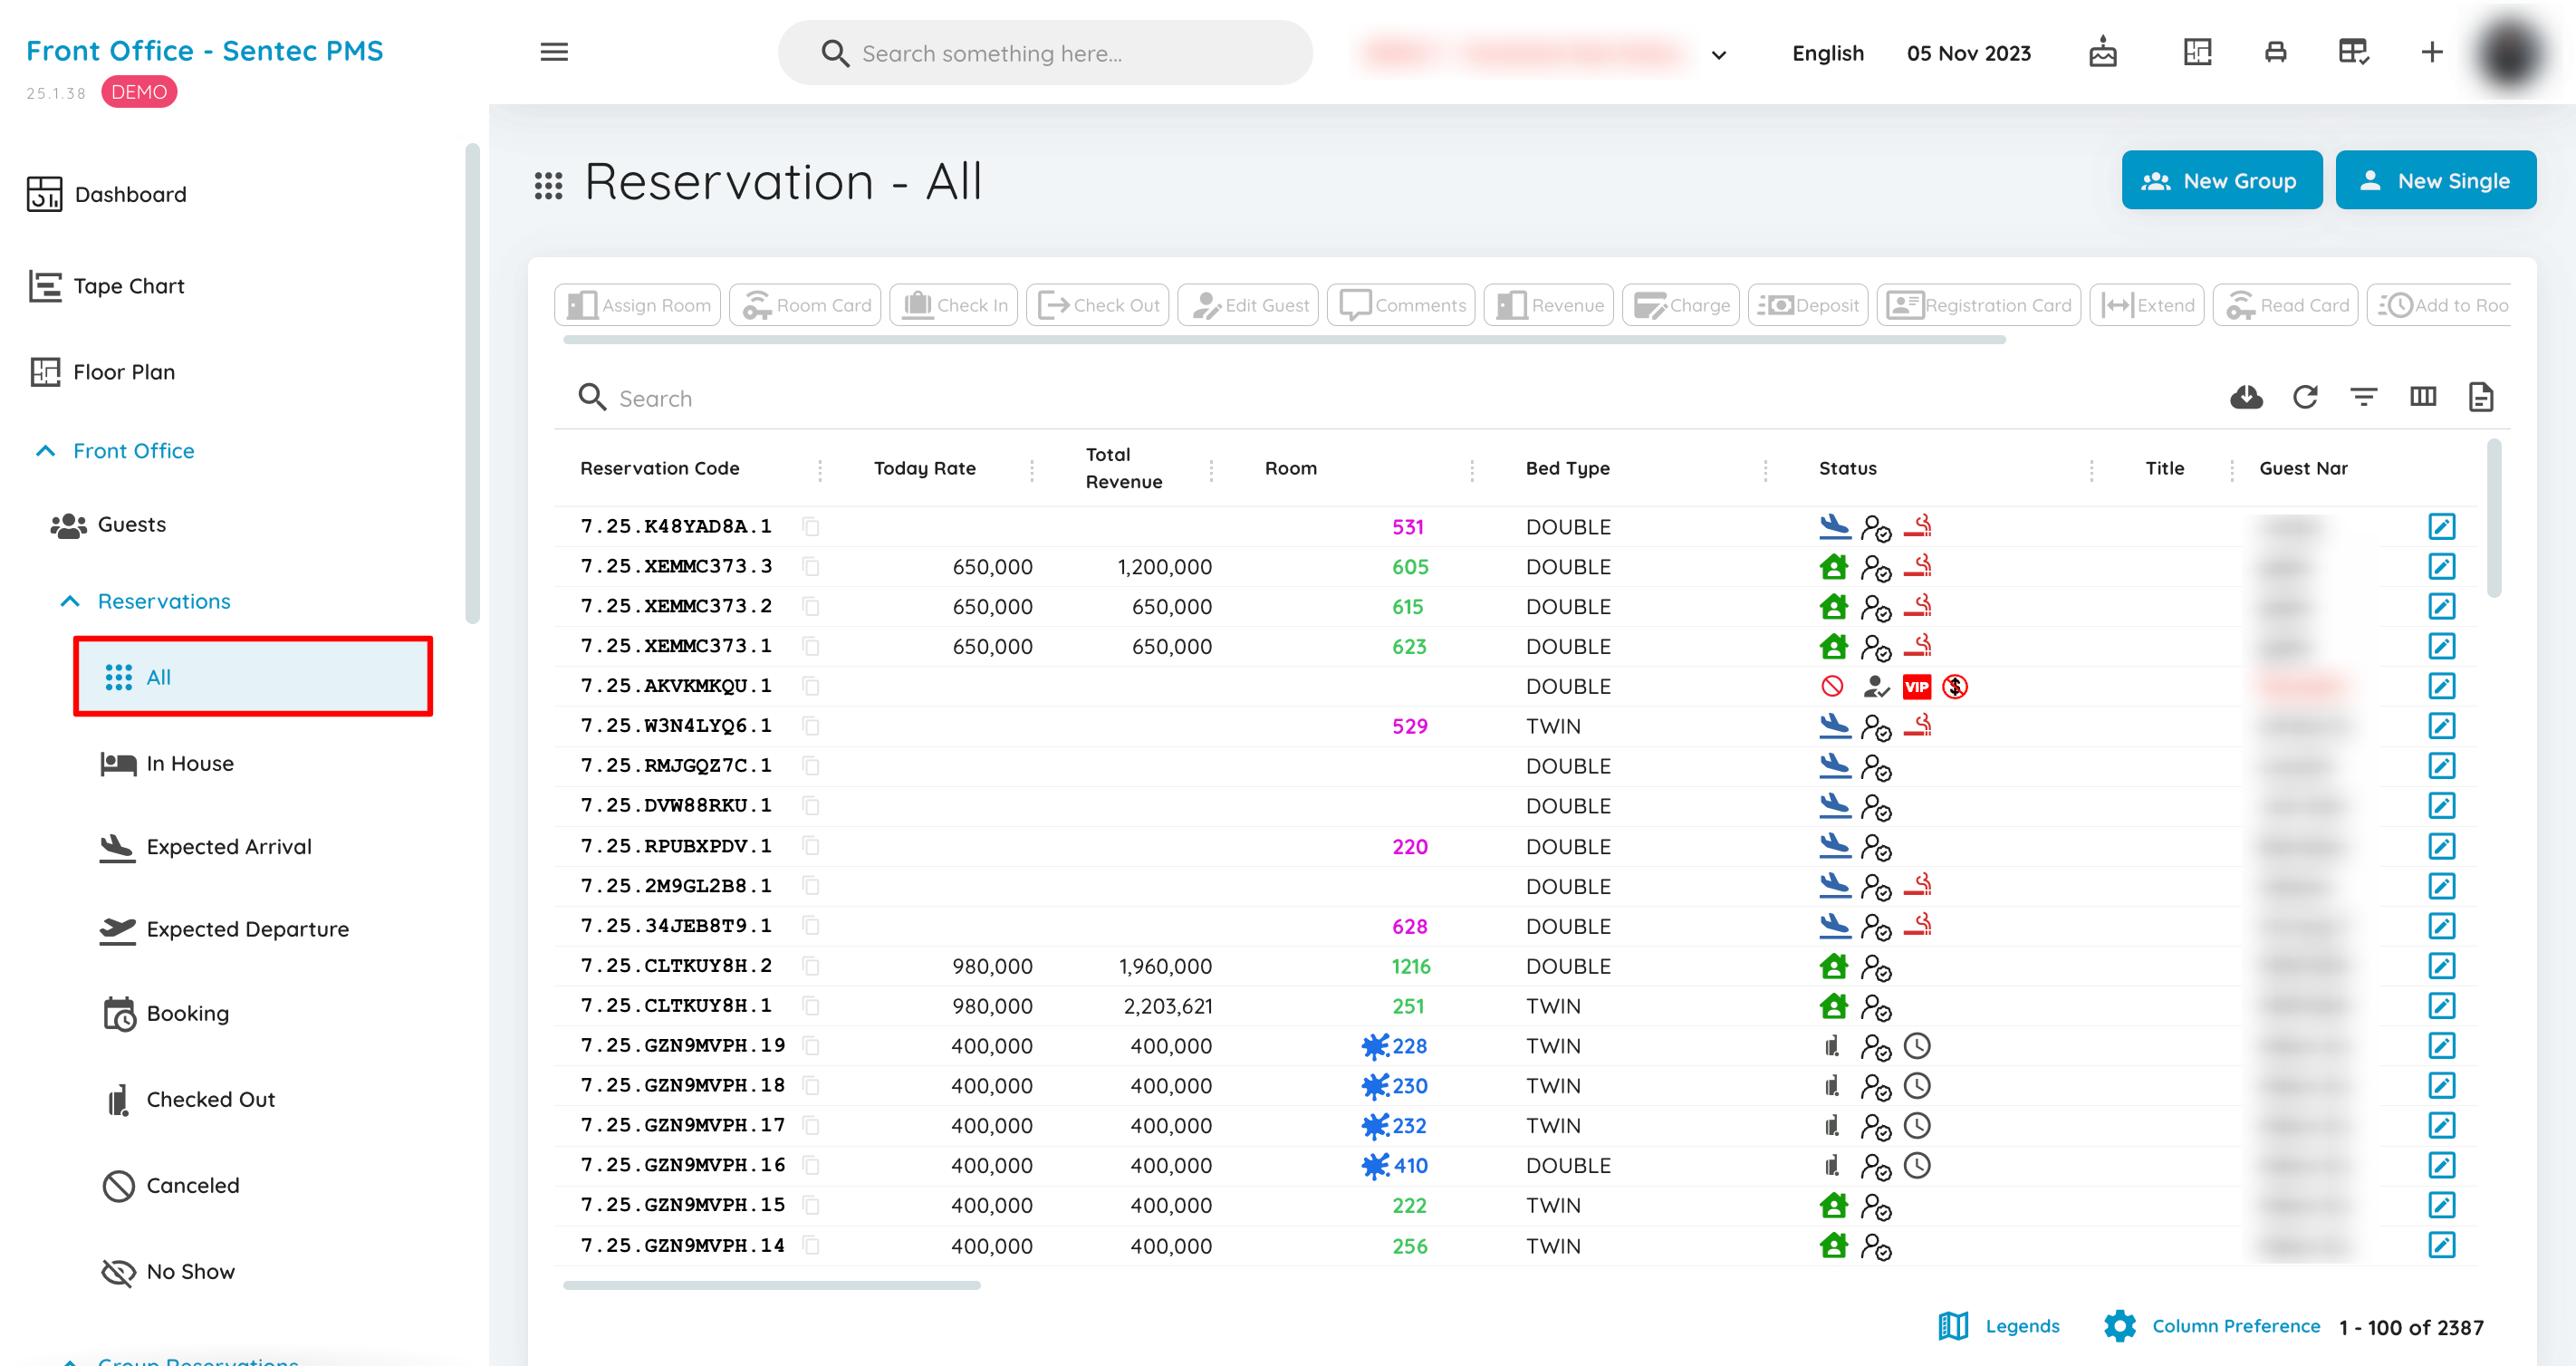Click the document export icon

pyautogui.click(x=2480, y=397)
